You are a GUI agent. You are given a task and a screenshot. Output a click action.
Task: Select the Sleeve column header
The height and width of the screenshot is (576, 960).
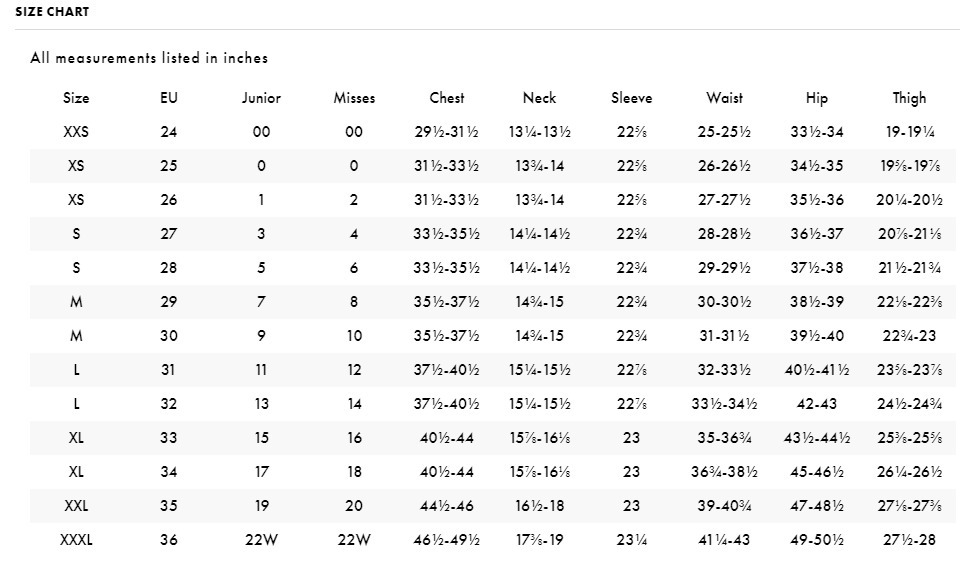[x=631, y=98]
